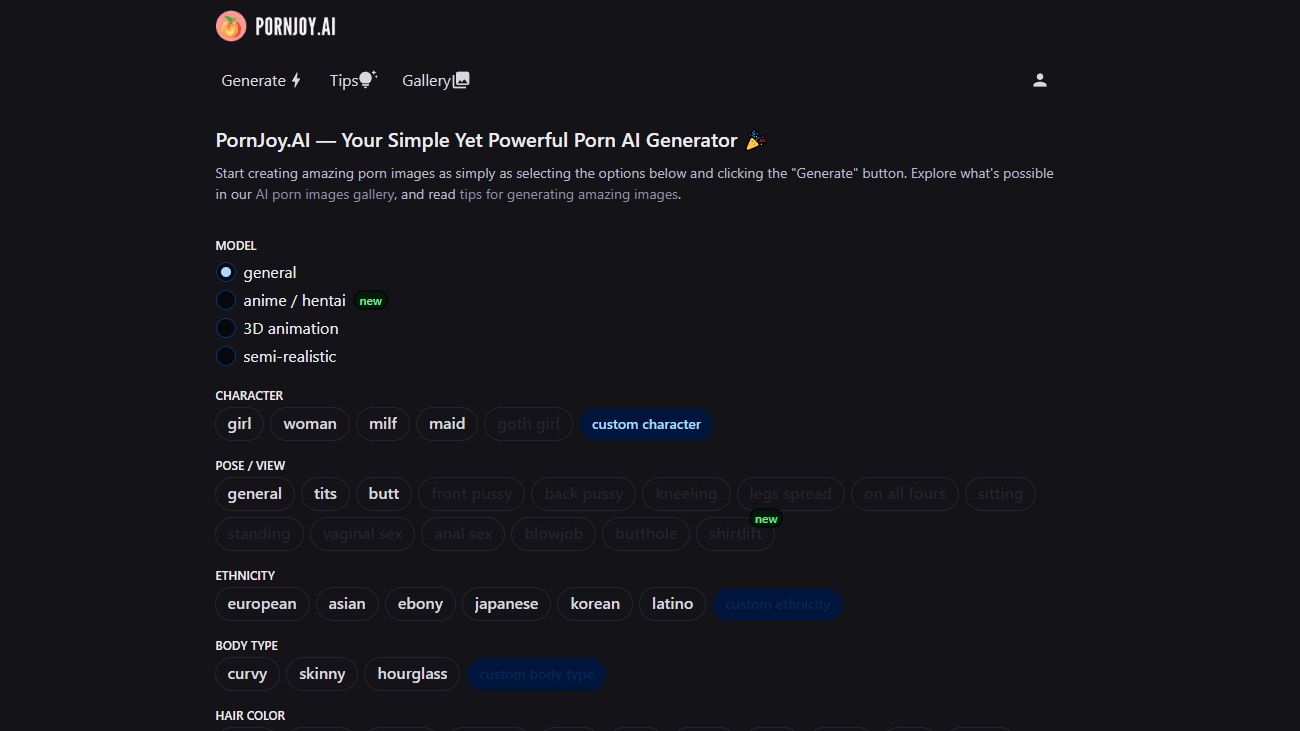Click the Tips lightbulb icon

(367, 80)
